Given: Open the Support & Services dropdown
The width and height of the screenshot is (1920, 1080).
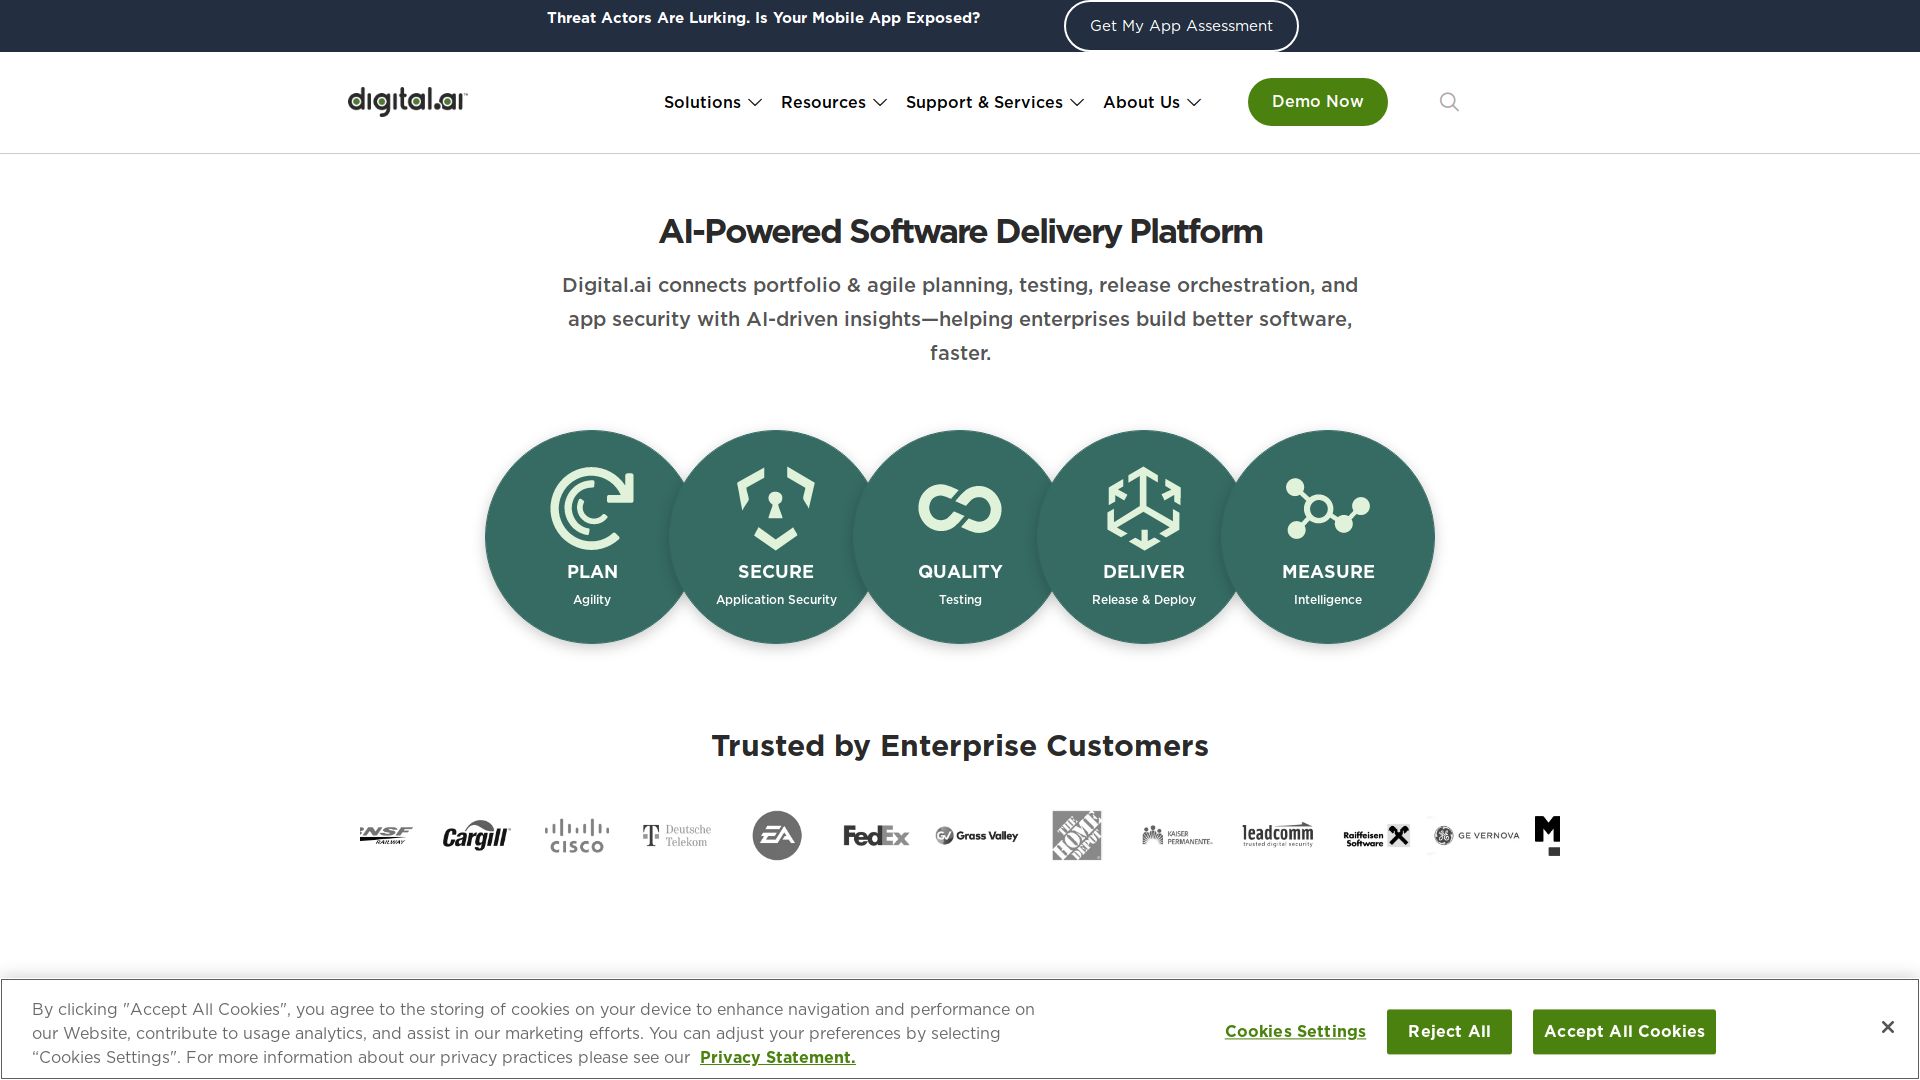Looking at the screenshot, I should coord(994,102).
